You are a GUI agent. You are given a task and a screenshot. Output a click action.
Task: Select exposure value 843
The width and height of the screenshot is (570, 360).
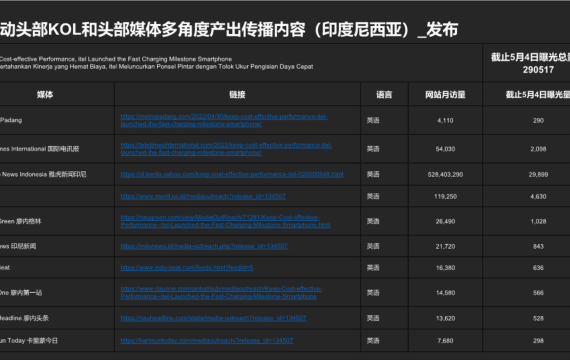538,246
